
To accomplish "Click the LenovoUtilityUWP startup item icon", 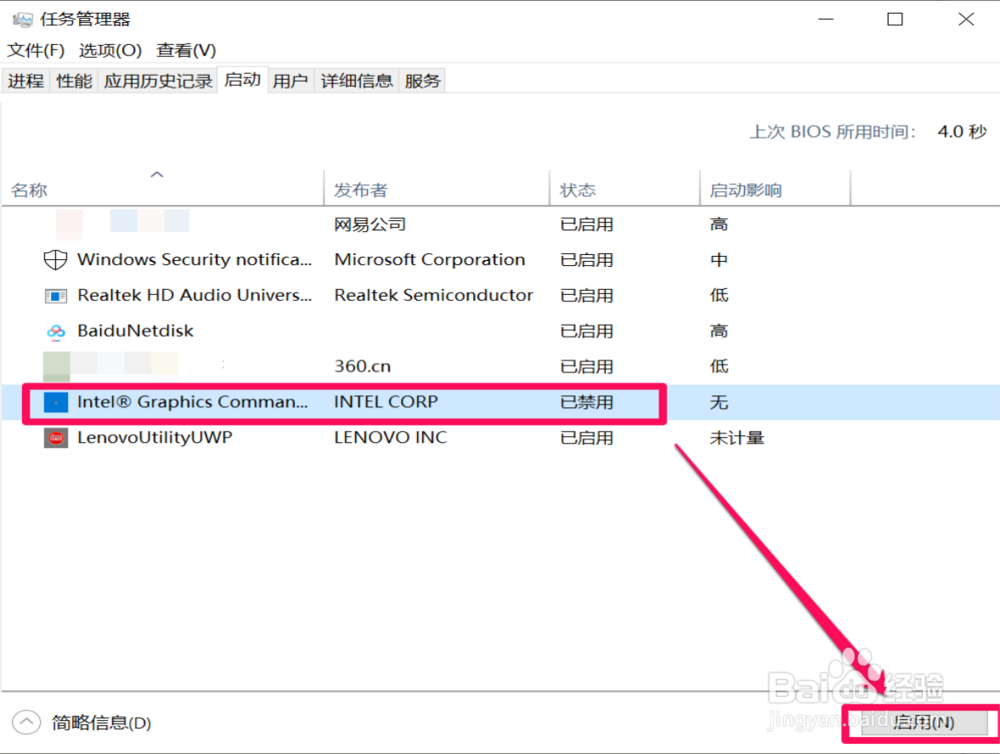I will click(57, 437).
